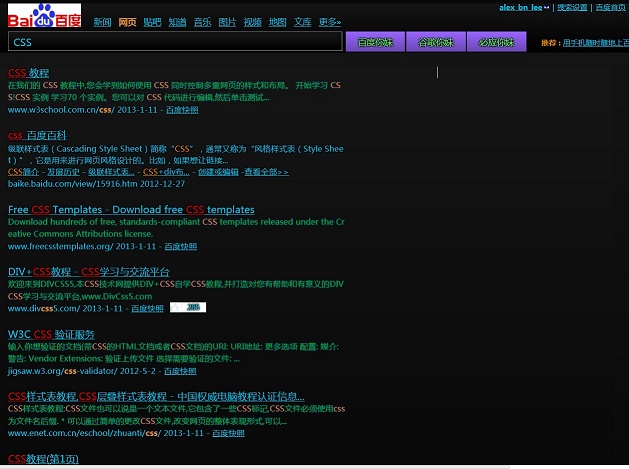Open the 用手机随时随地上百 recommendation link
Viewport: 629px width, 469px height.
pyautogui.click(x=596, y=43)
